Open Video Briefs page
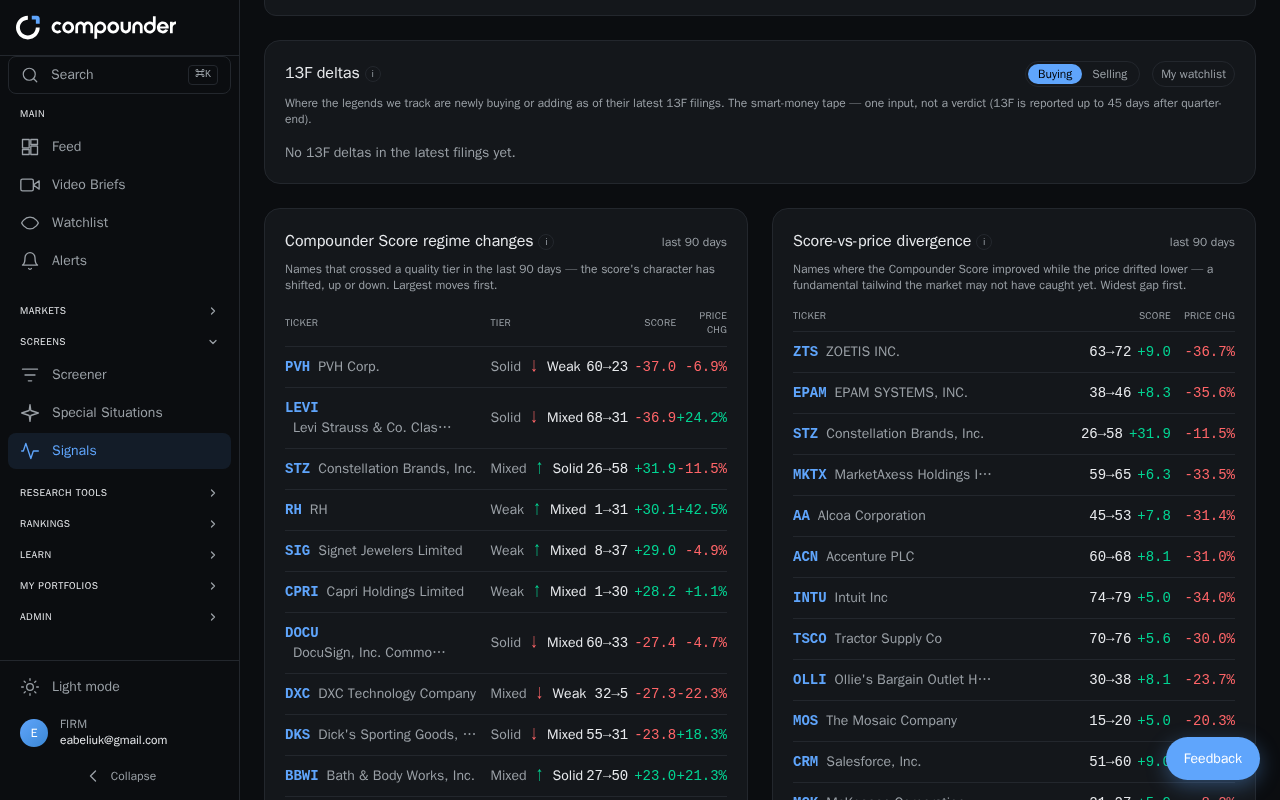 pos(119,185)
